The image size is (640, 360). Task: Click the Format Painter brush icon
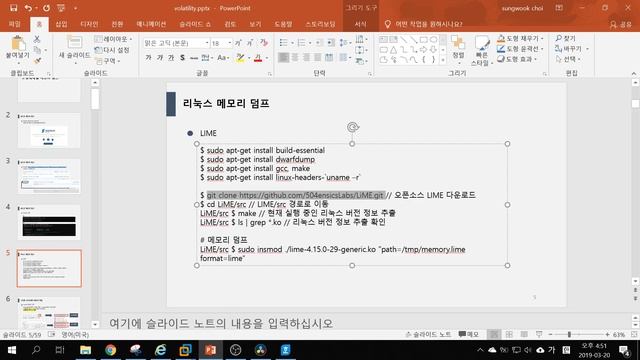click(x=37, y=61)
